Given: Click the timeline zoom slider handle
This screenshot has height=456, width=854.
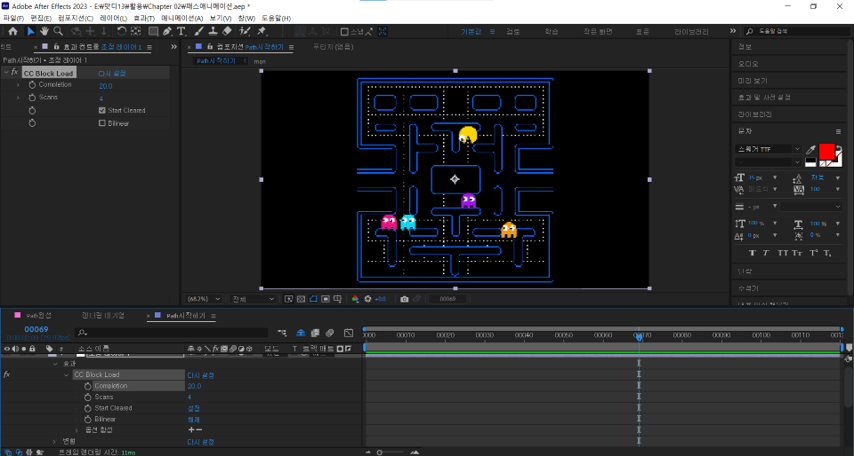Looking at the screenshot, I should click(380, 452).
